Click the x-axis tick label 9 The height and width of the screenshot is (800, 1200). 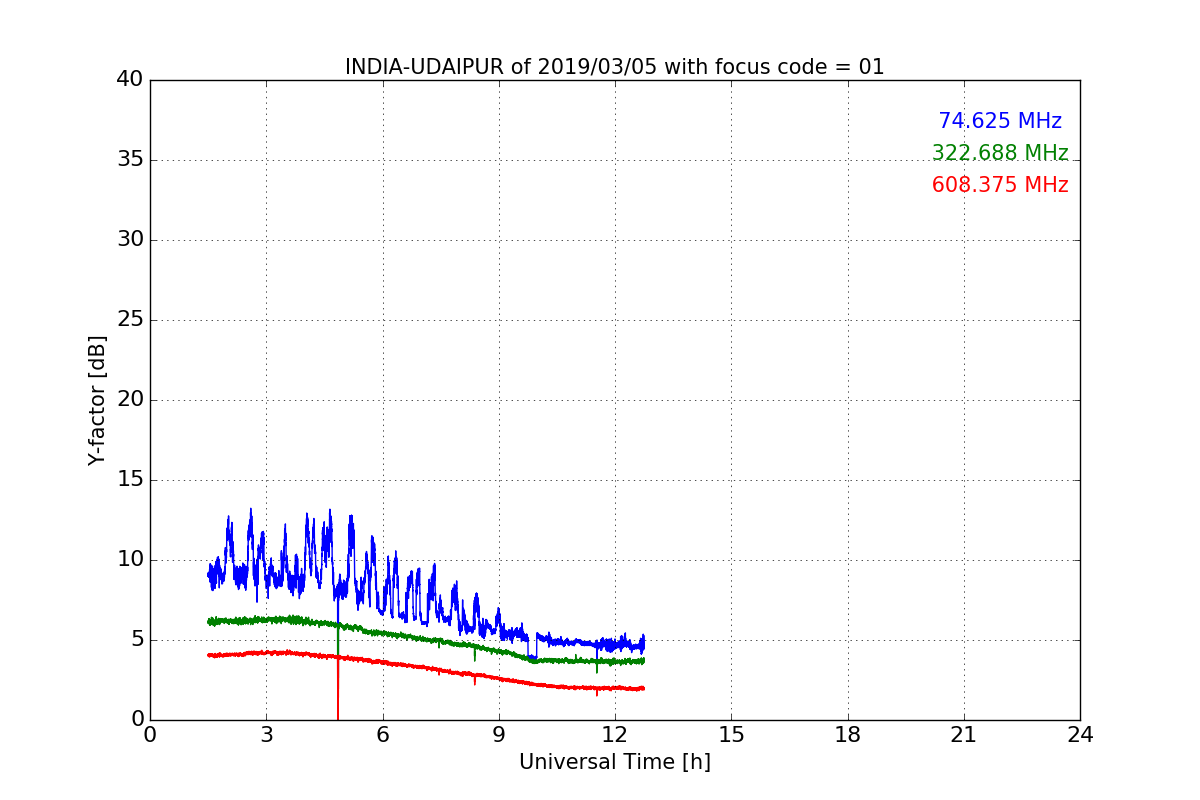(499, 735)
